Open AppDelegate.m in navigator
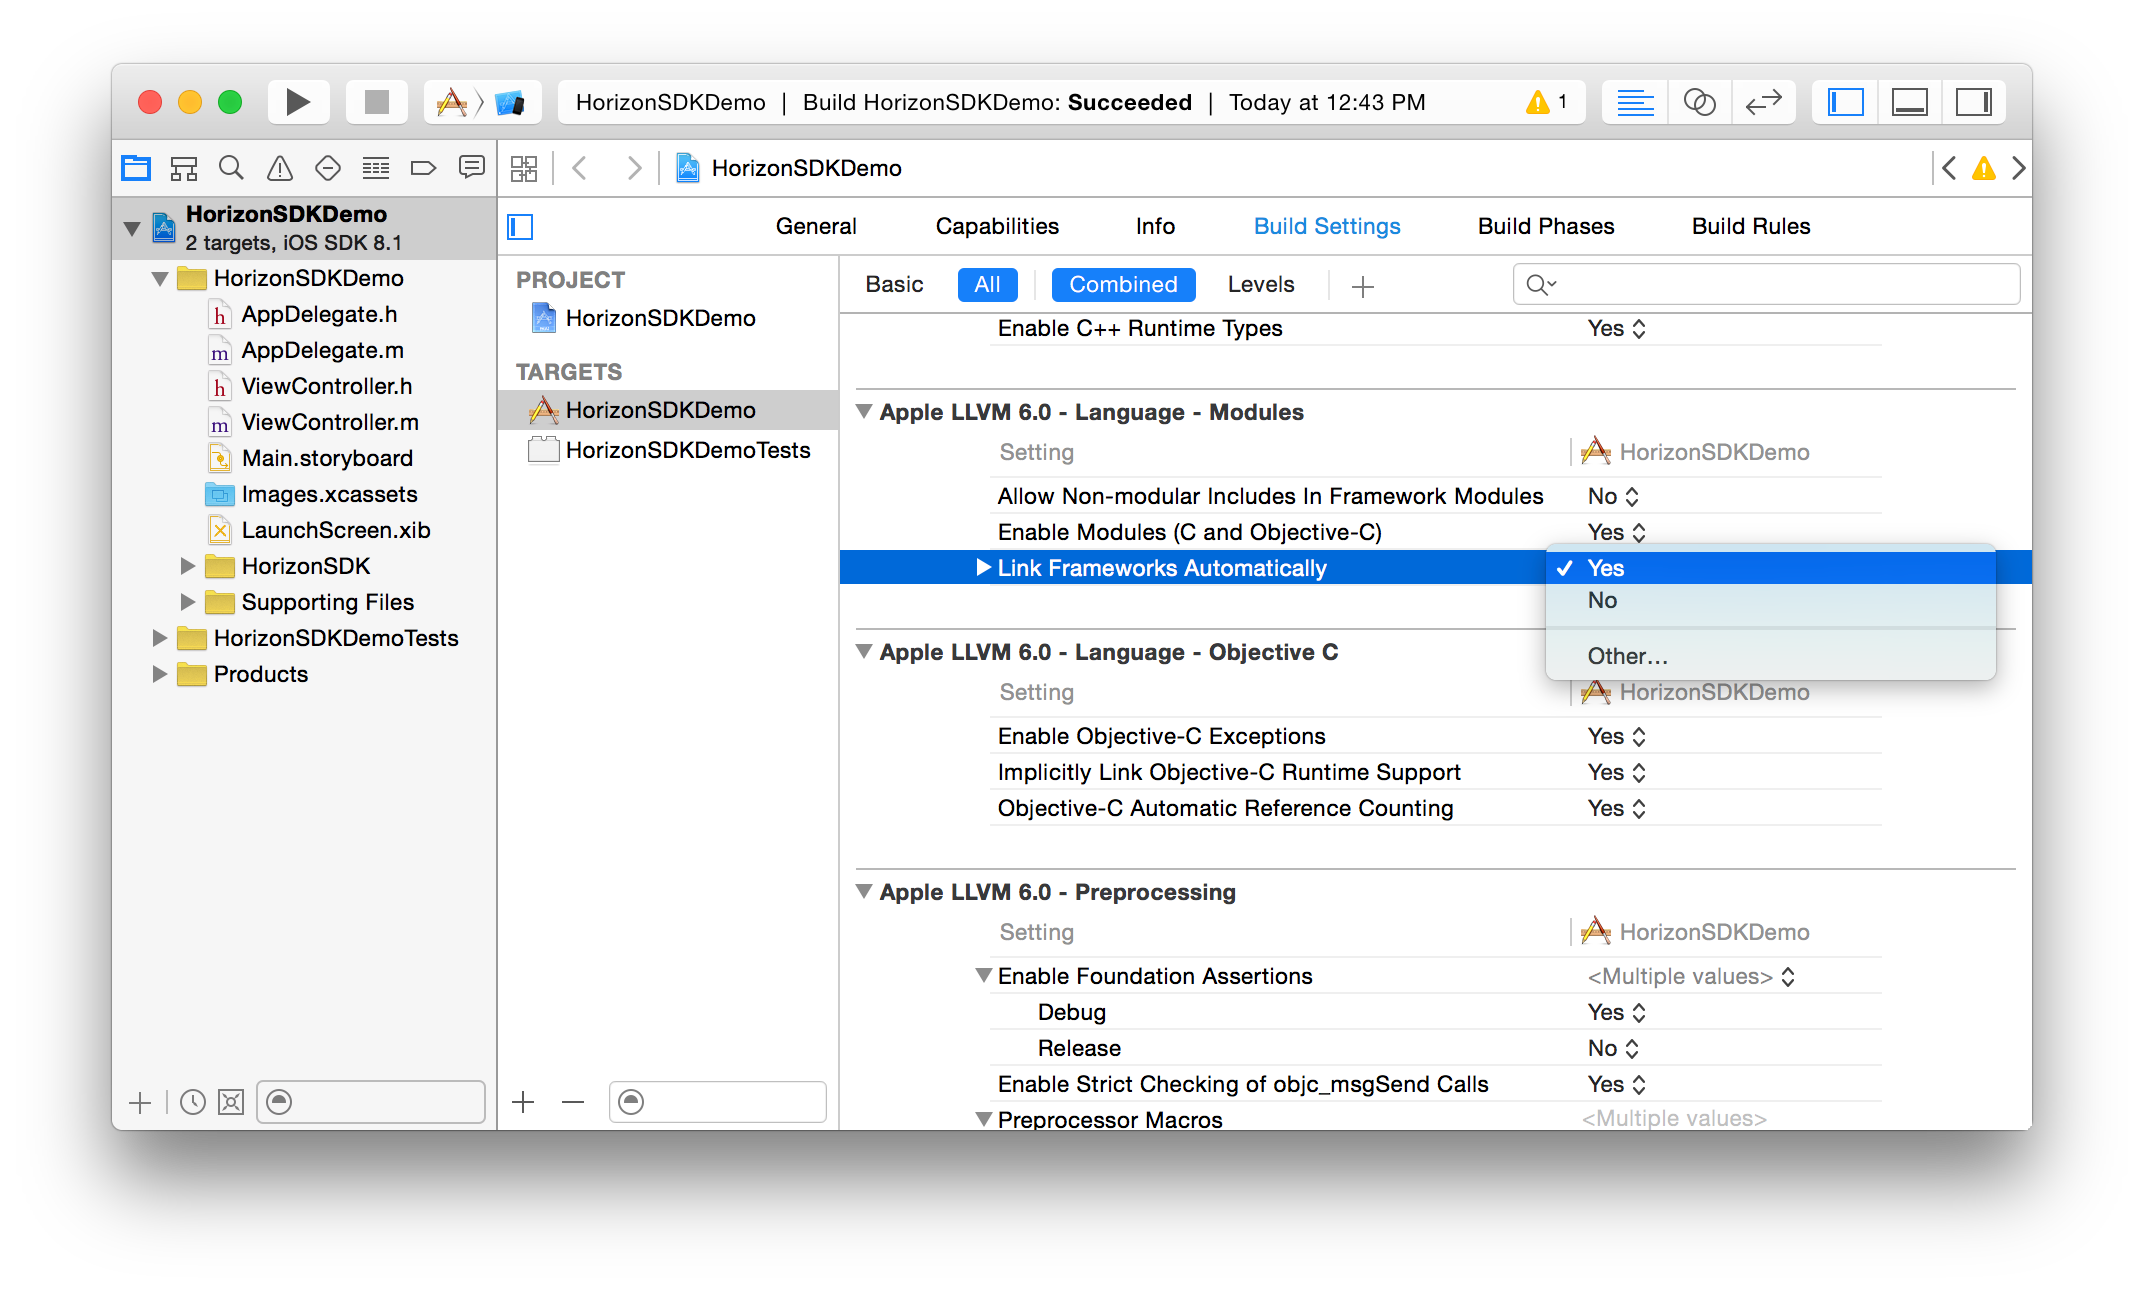The width and height of the screenshot is (2144, 1290). click(322, 350)
